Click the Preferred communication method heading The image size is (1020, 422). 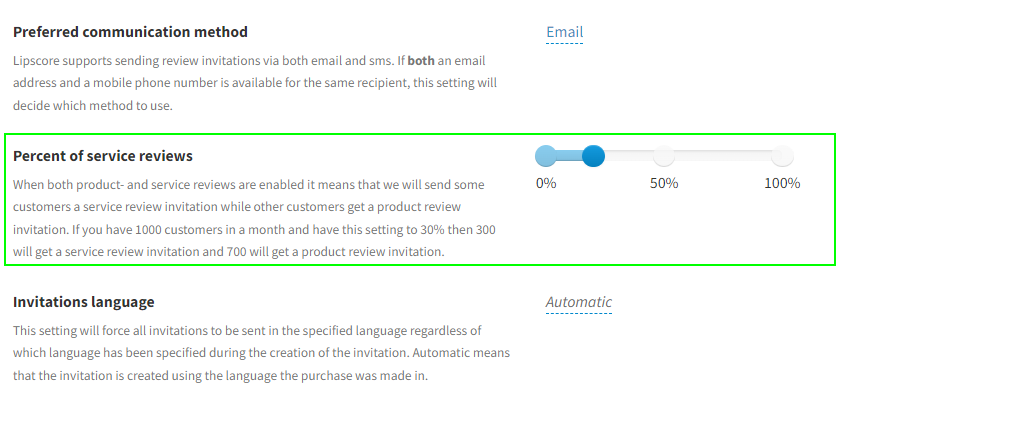pyautogui.click(x=130, y=32)
